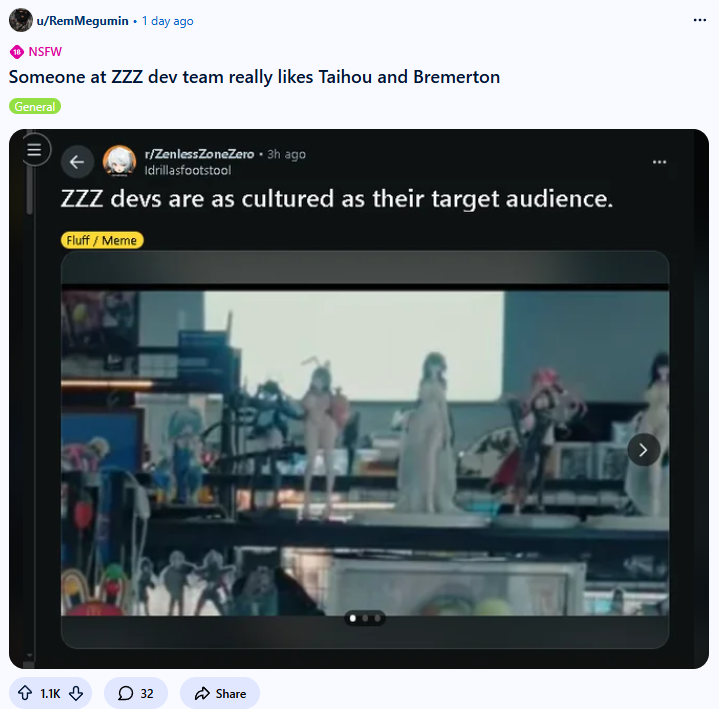
Task: Open the '1 day ago' timestamp link
Action: click(167, 21)
